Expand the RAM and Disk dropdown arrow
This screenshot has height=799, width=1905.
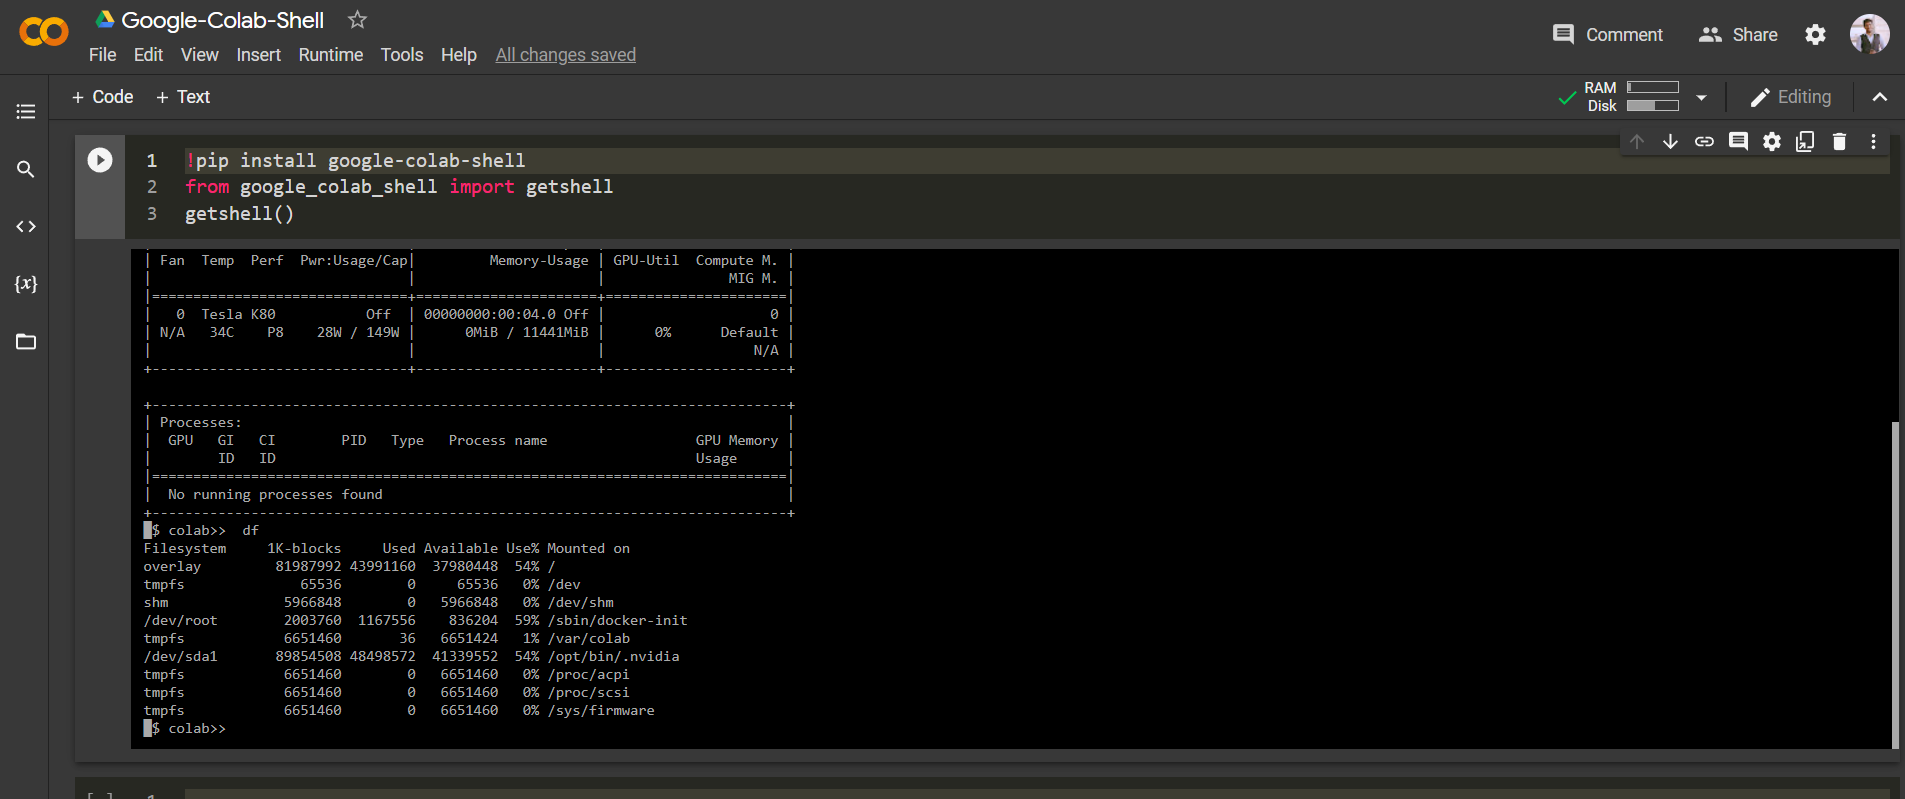1701,98
